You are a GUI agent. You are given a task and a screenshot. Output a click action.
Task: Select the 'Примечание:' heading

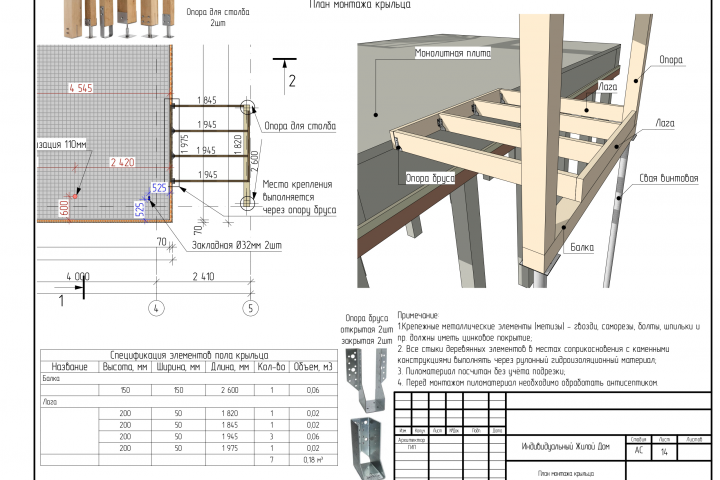pos(418,315)
